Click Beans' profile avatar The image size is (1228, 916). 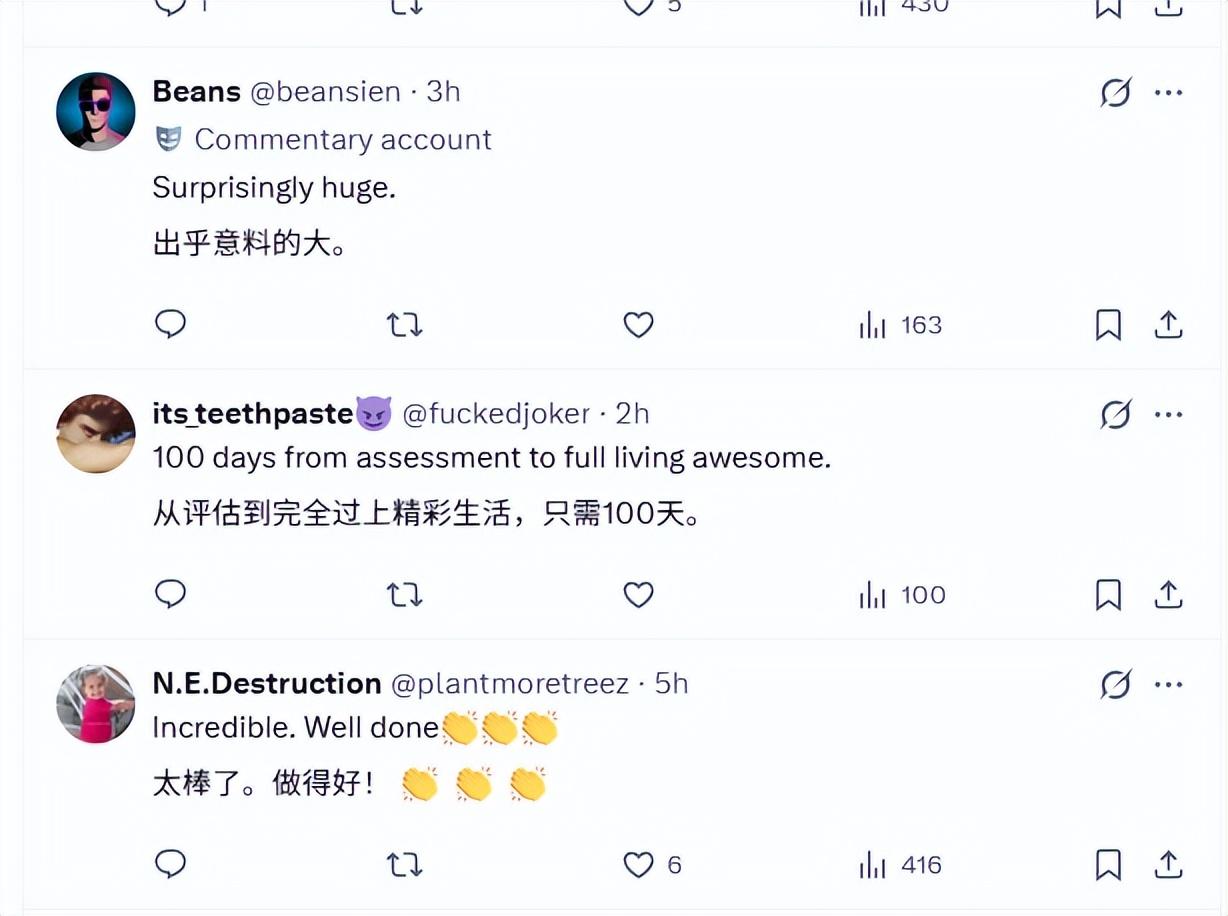coord(96,111)
